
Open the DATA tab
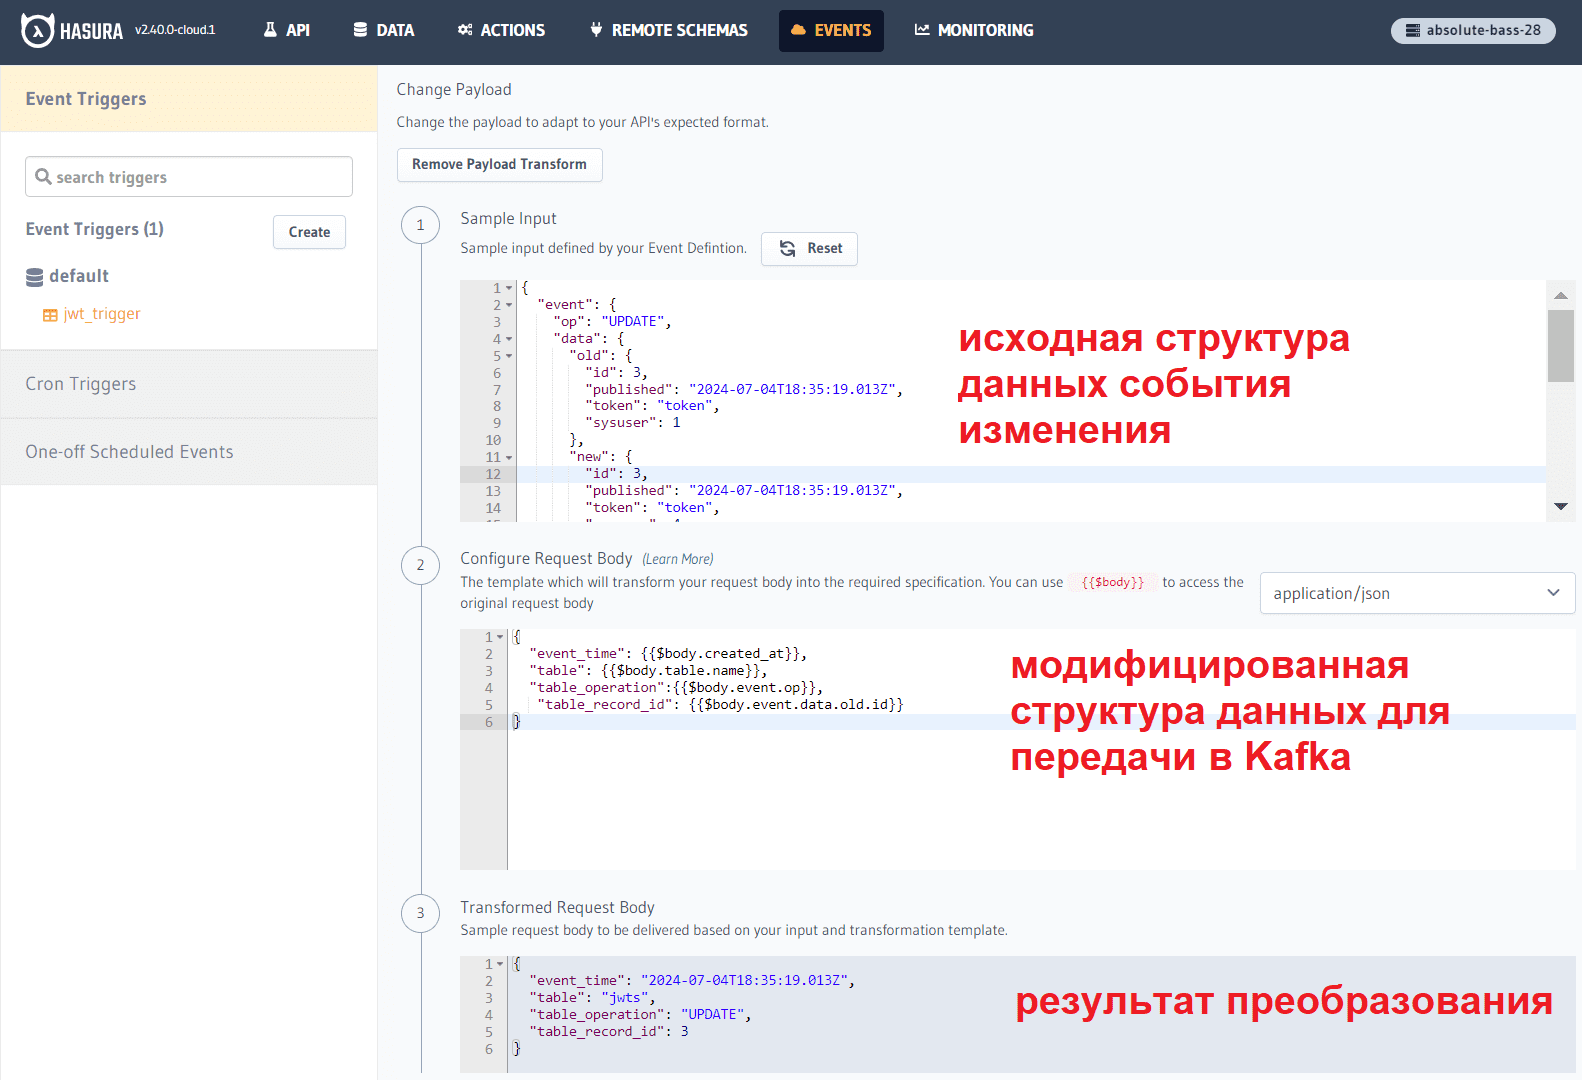[x=384, y=31]
